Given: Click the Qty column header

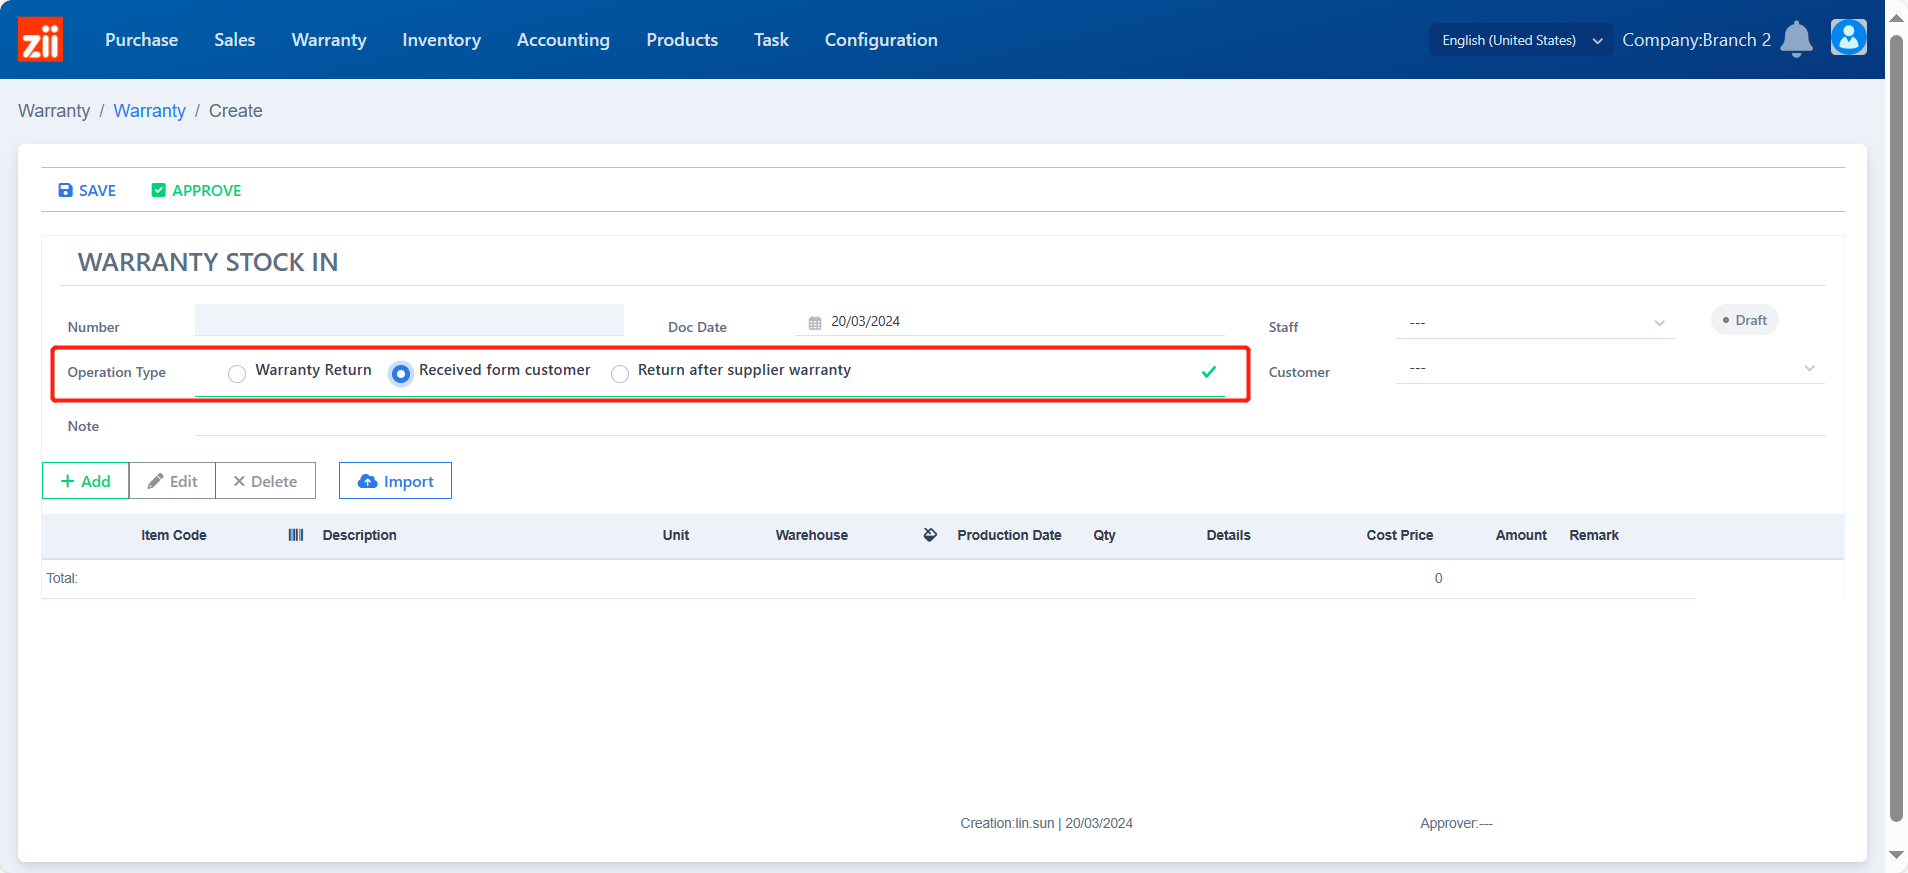Looking at the screenshot, I should point(1104,535).
